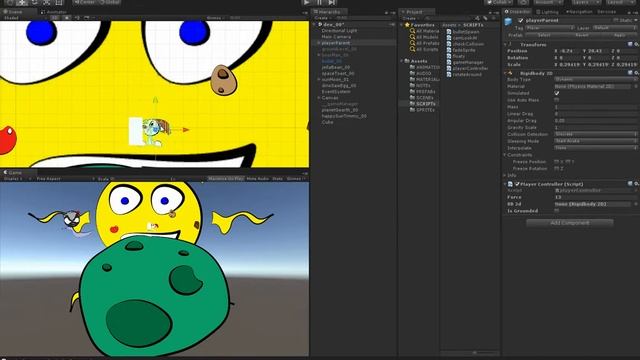Click the All Materials search icon
The image size is (640, 360).
(x=412, y=31)
